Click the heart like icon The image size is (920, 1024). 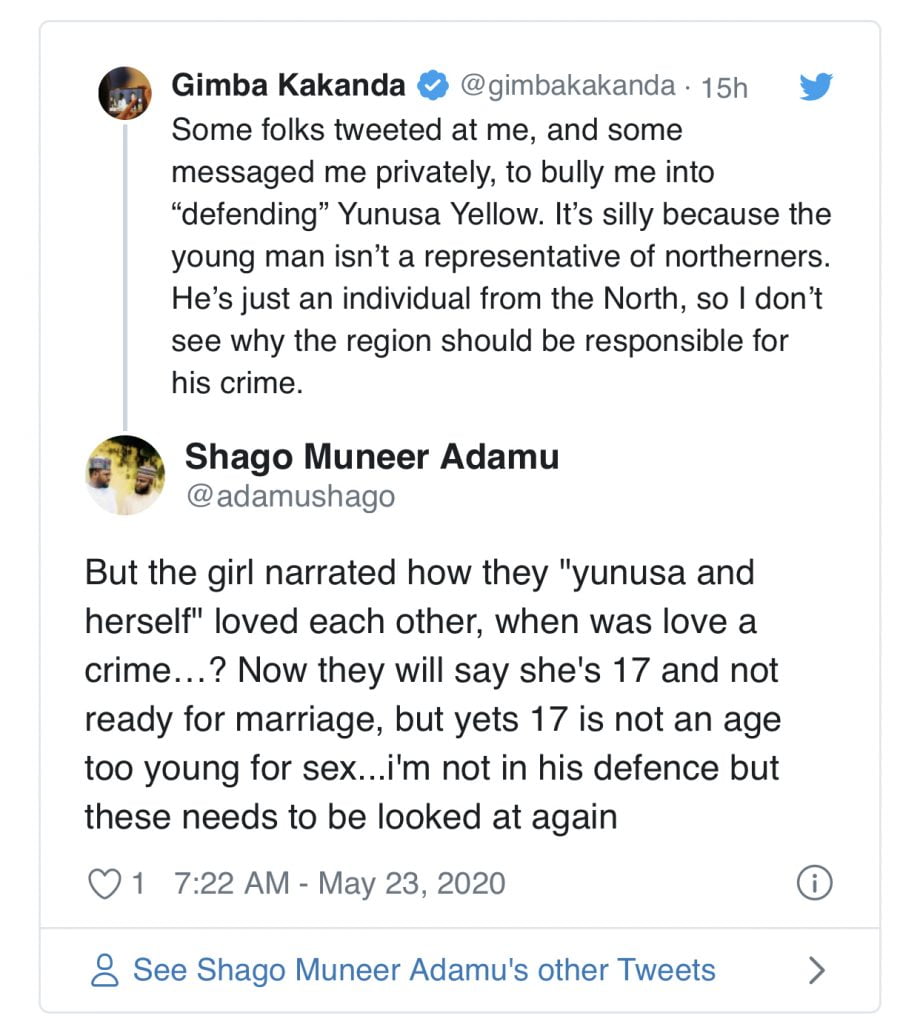[104, 884]
